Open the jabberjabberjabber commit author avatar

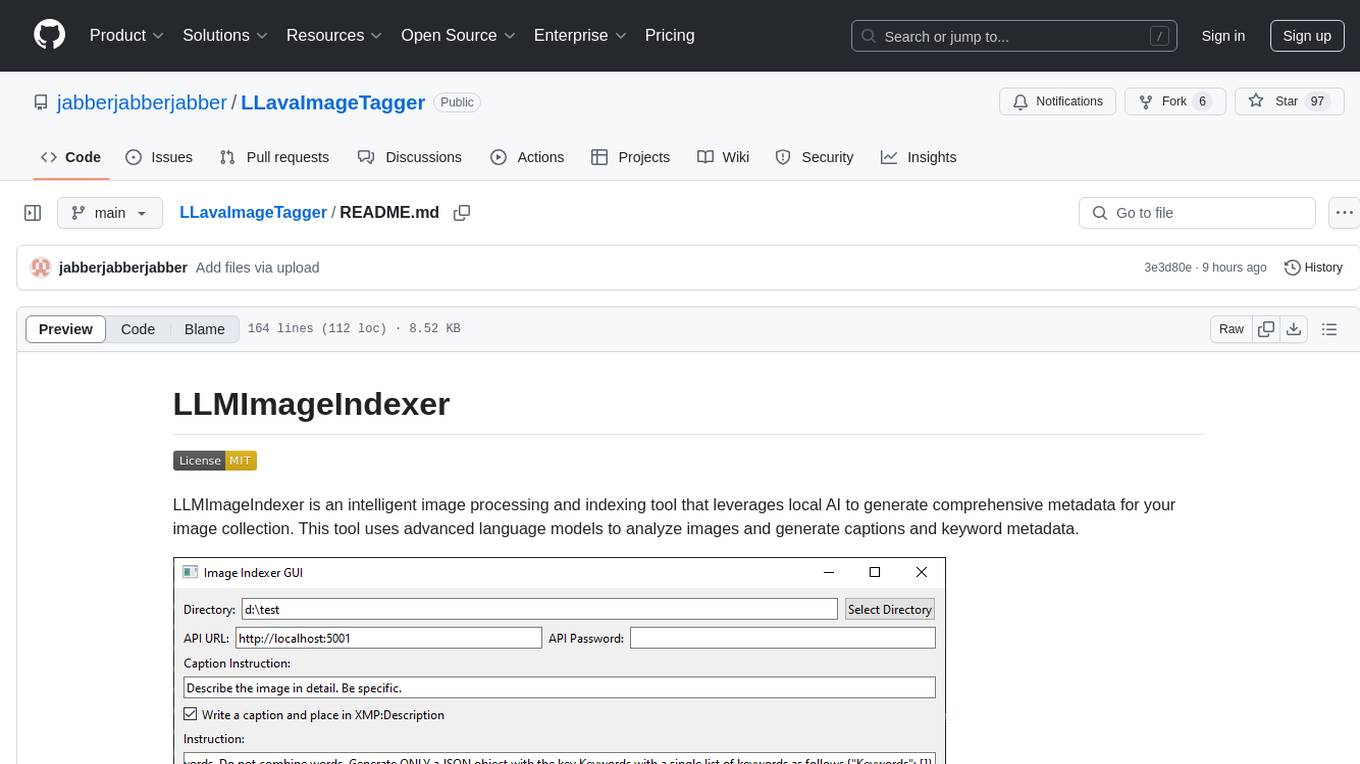click(41, 267)
